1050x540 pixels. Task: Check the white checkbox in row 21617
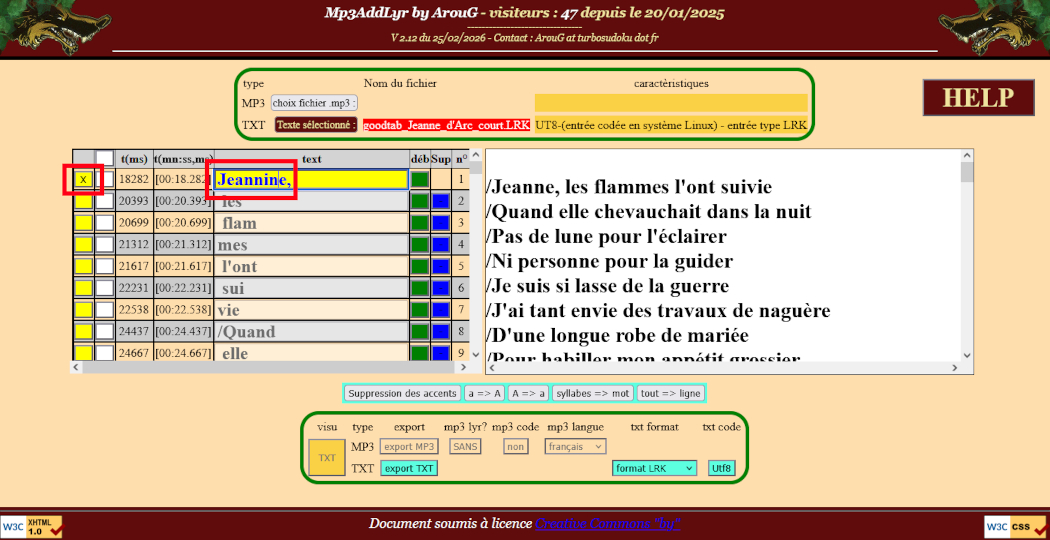click(104, 267)
